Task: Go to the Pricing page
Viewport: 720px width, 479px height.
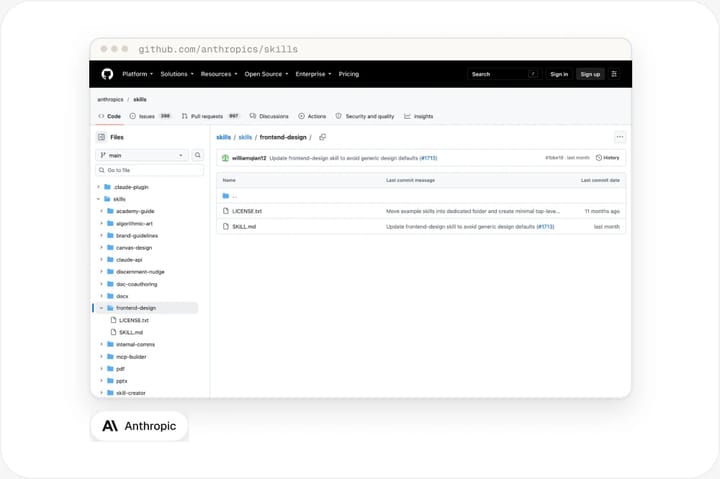Action: pos(349,74)
